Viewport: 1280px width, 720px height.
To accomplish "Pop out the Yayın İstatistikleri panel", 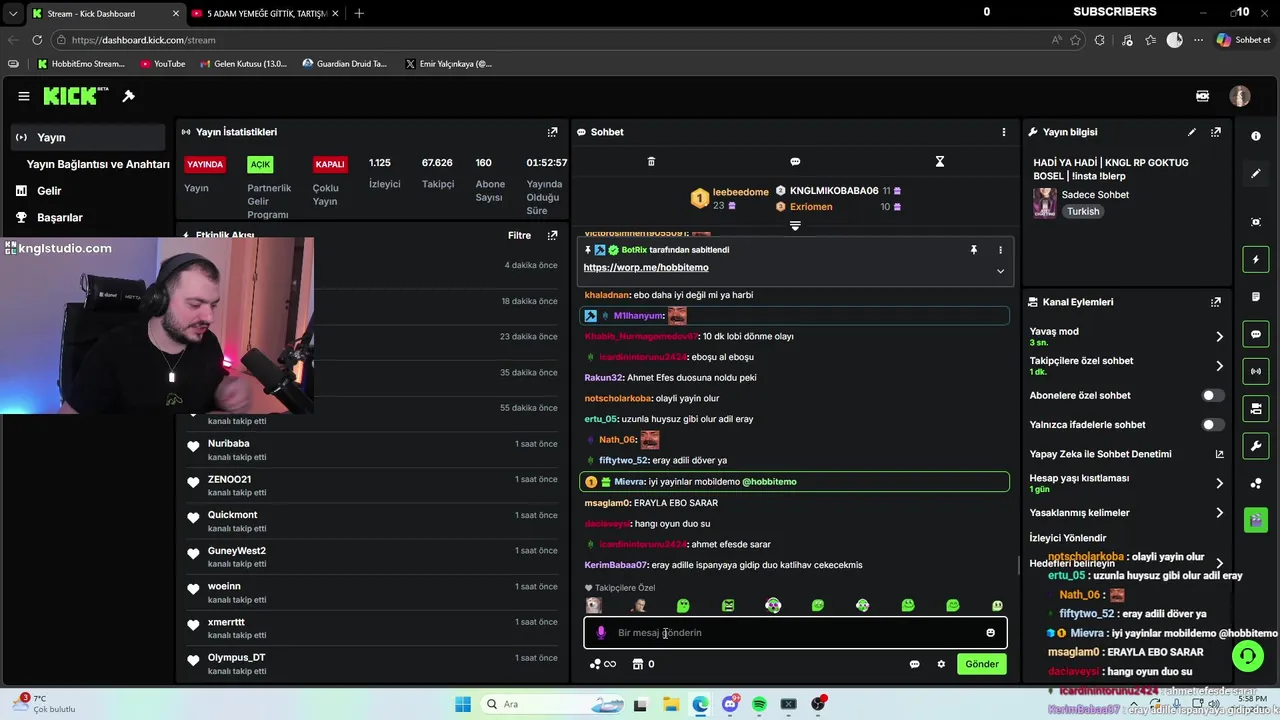I will coord(552,132).
